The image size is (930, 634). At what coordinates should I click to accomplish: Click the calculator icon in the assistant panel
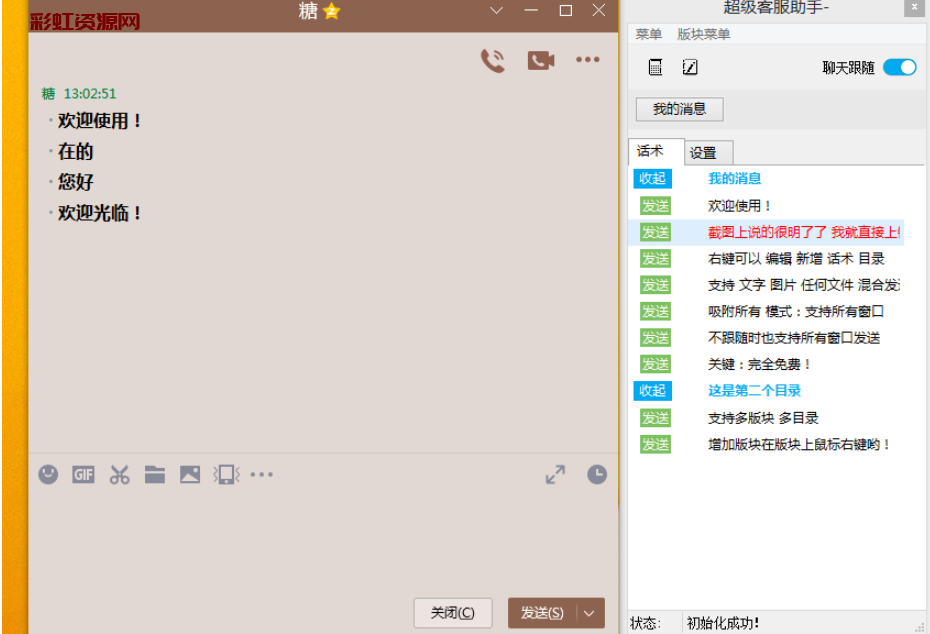tap(655, 67)
